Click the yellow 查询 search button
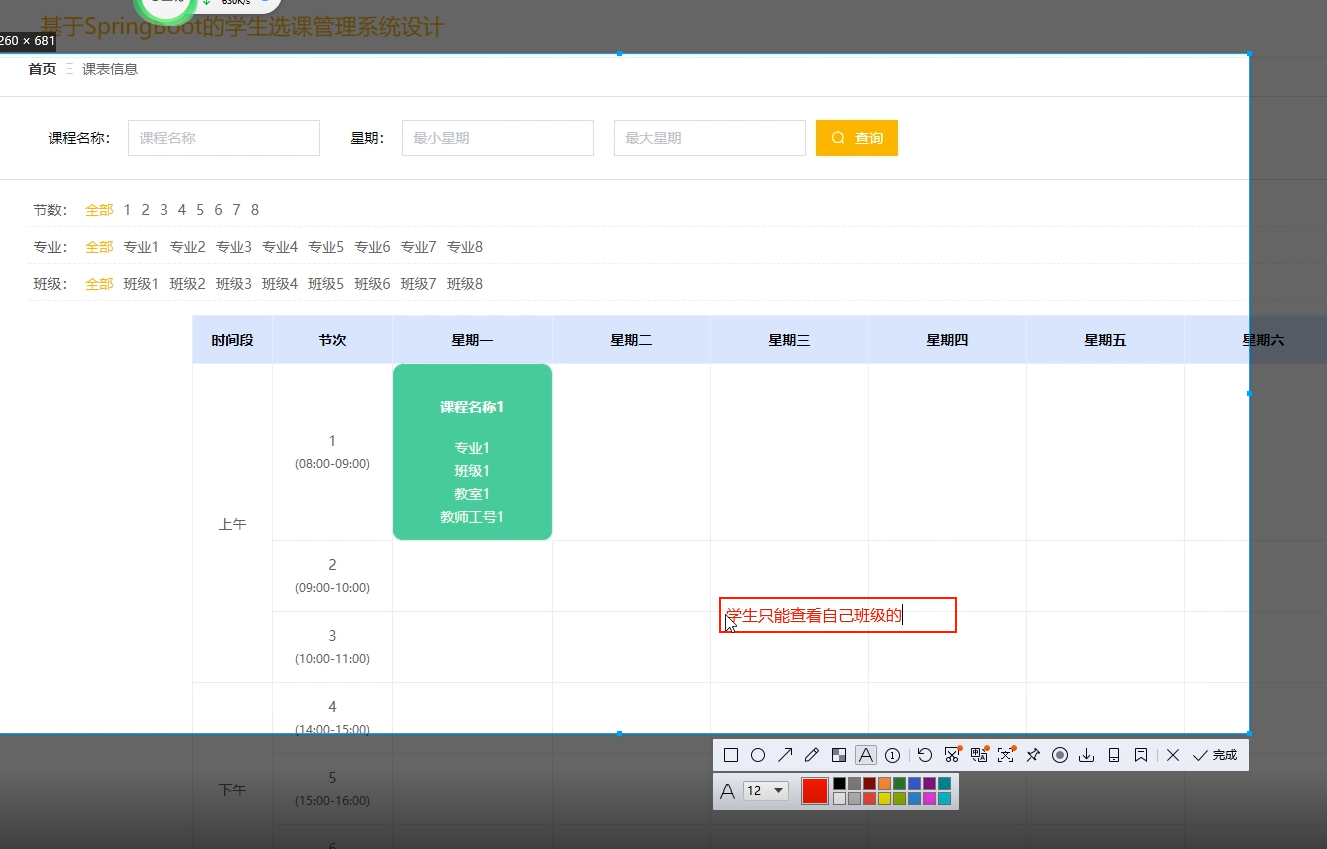This screenshot has height=849, width=1327. [856, 137]
